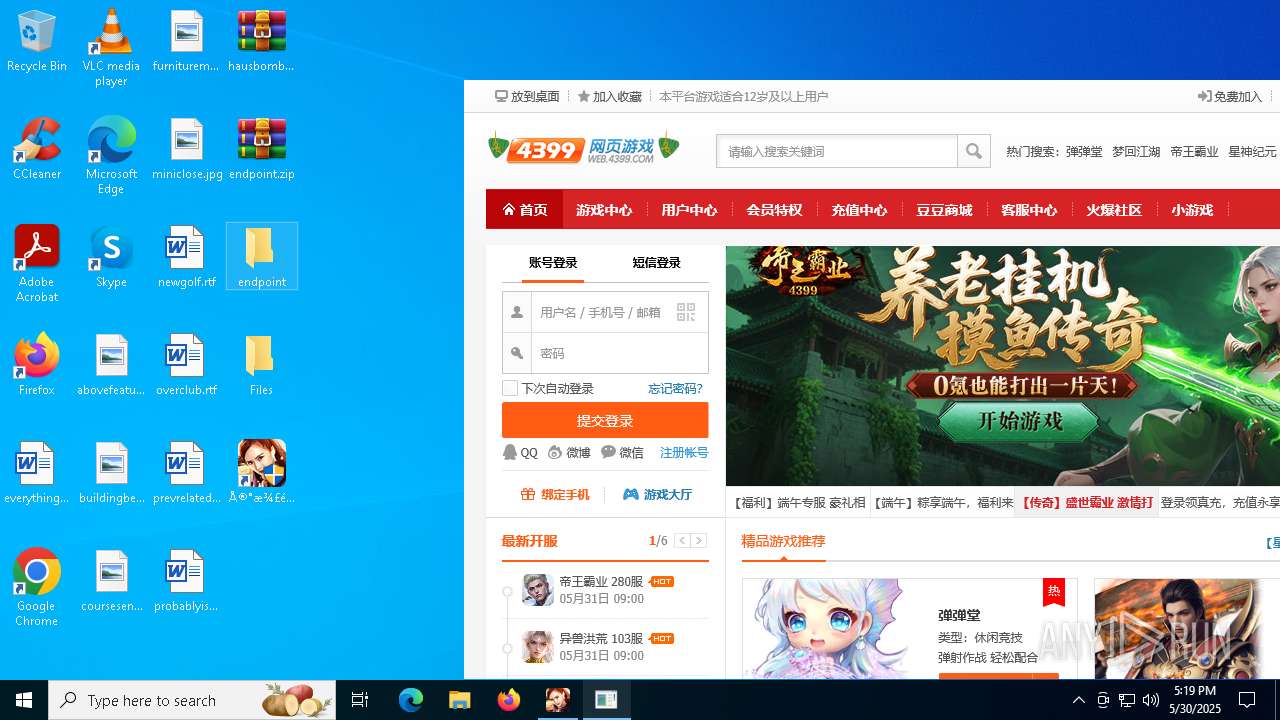Viewport: 1280px width, 720px height.
Task: Switch to 短信登录 tab
Action: click(x=656, y=263)
